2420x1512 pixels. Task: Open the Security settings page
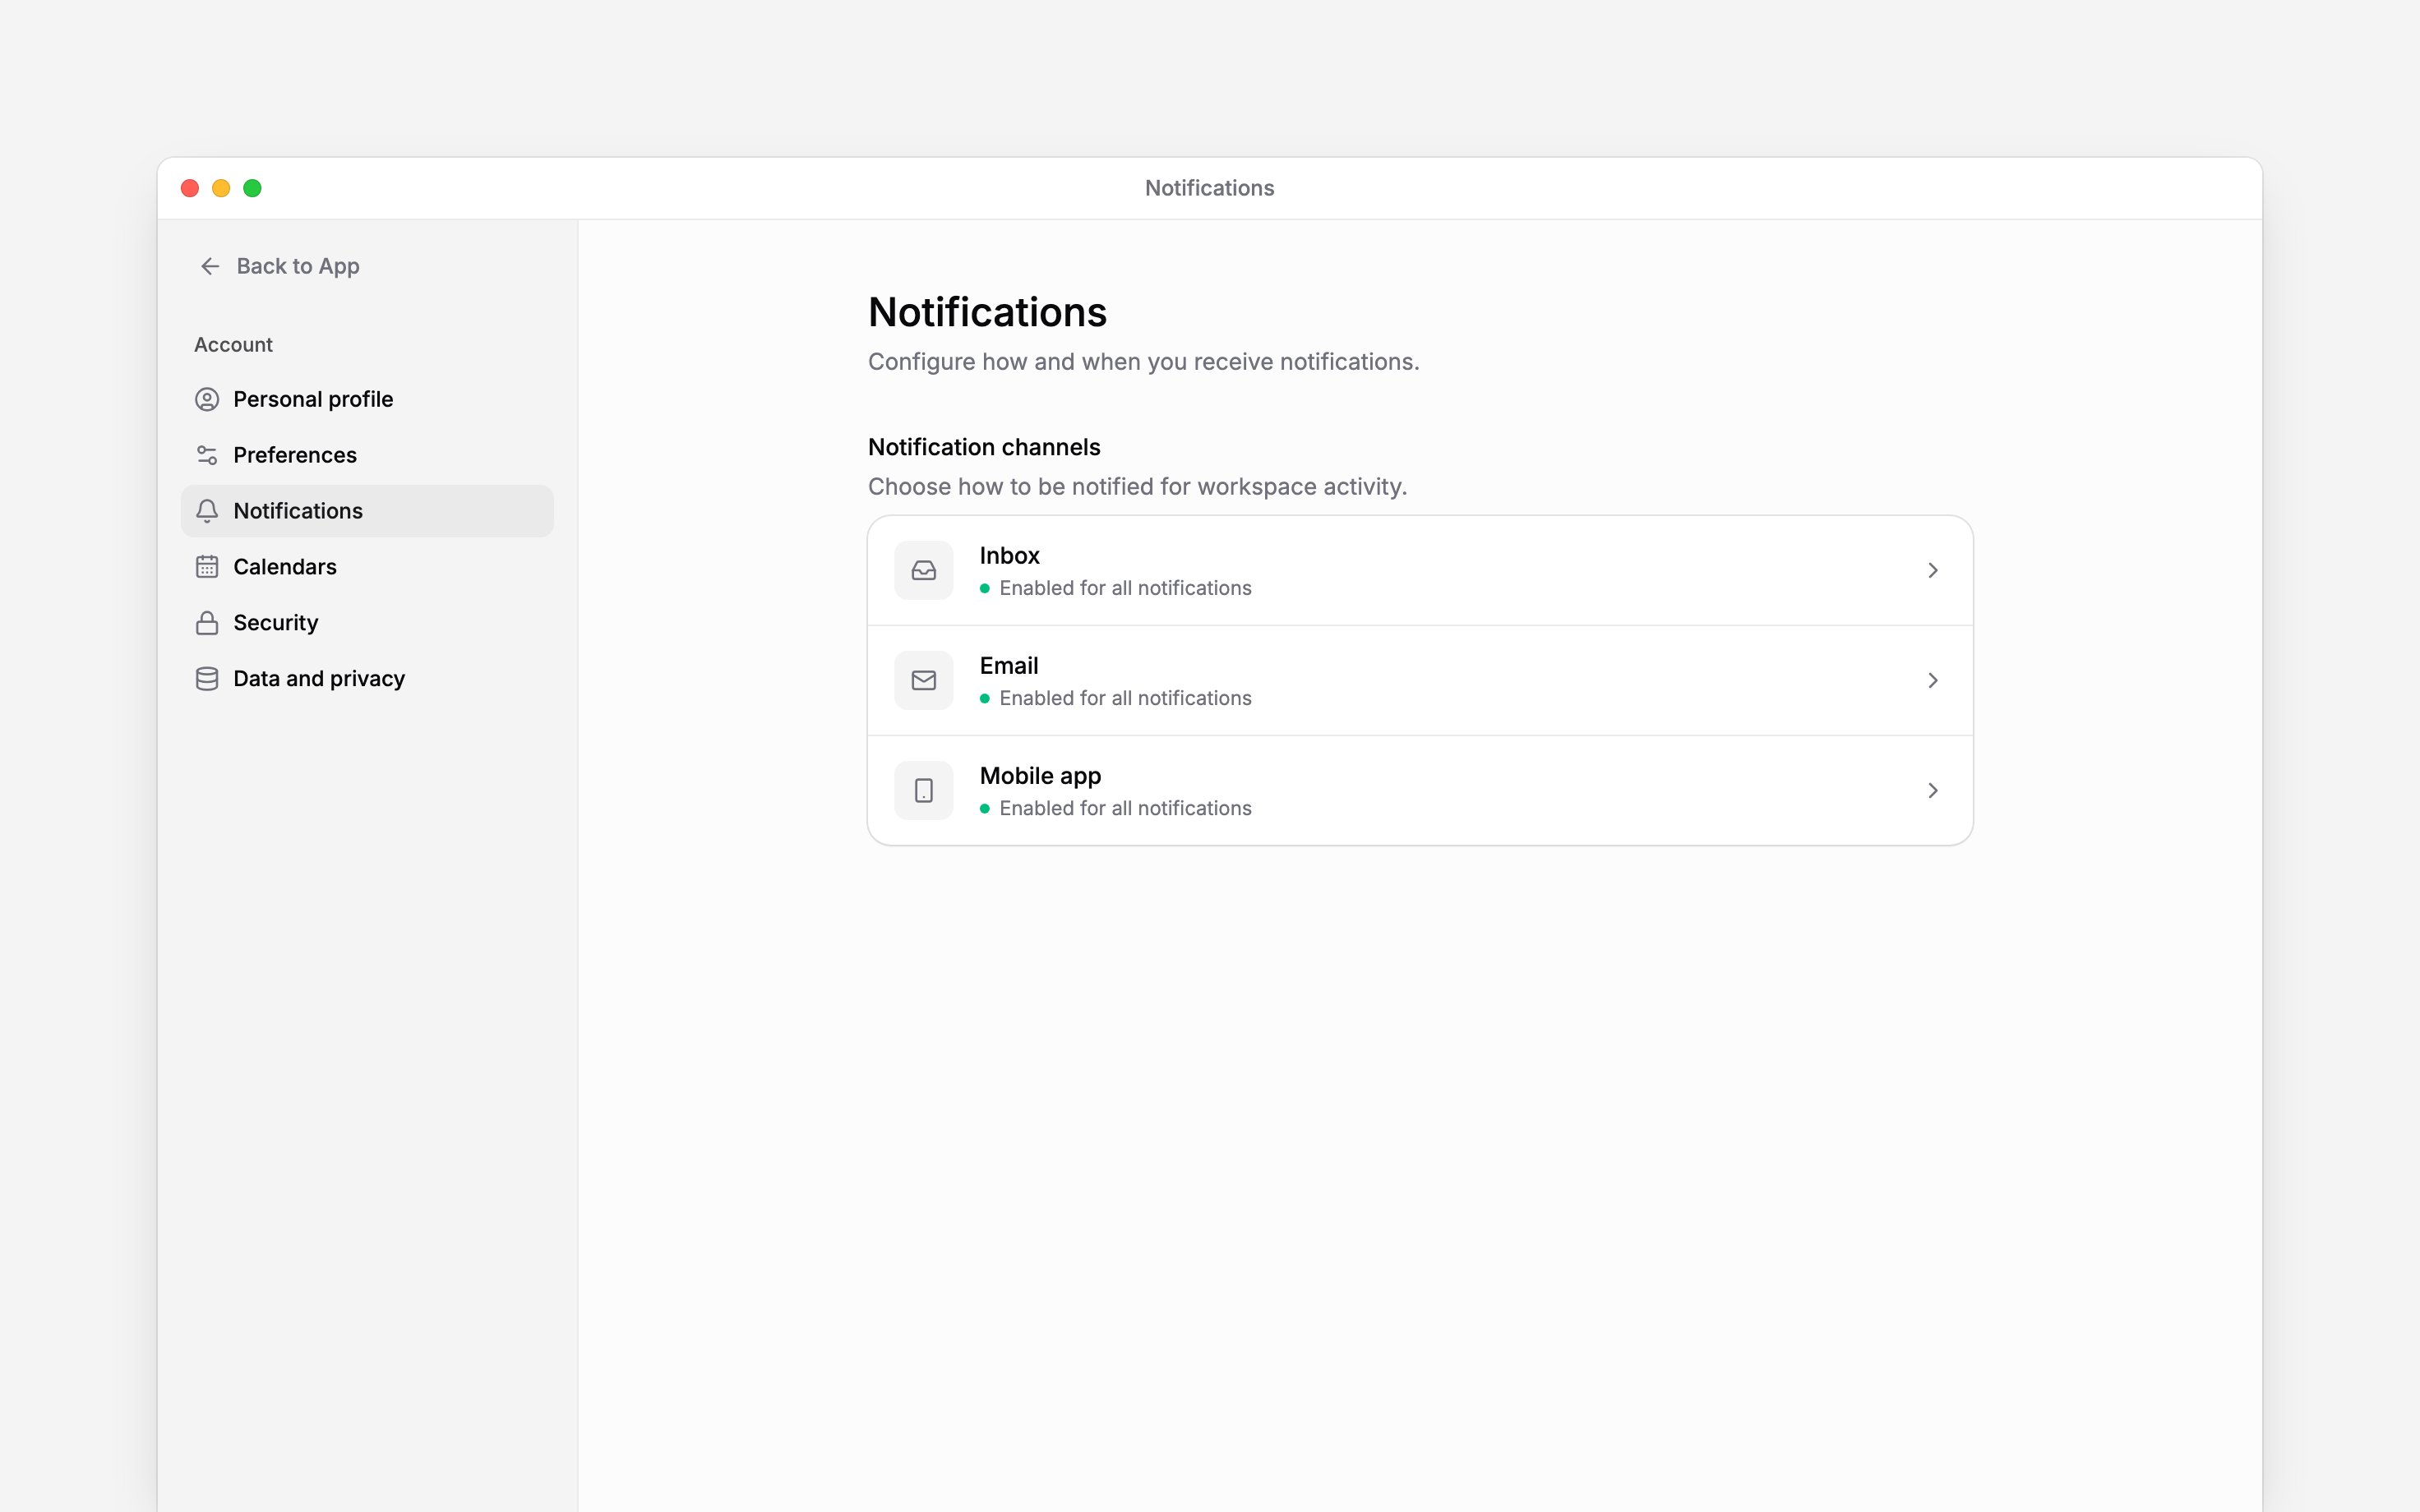[x=367, y=623]
